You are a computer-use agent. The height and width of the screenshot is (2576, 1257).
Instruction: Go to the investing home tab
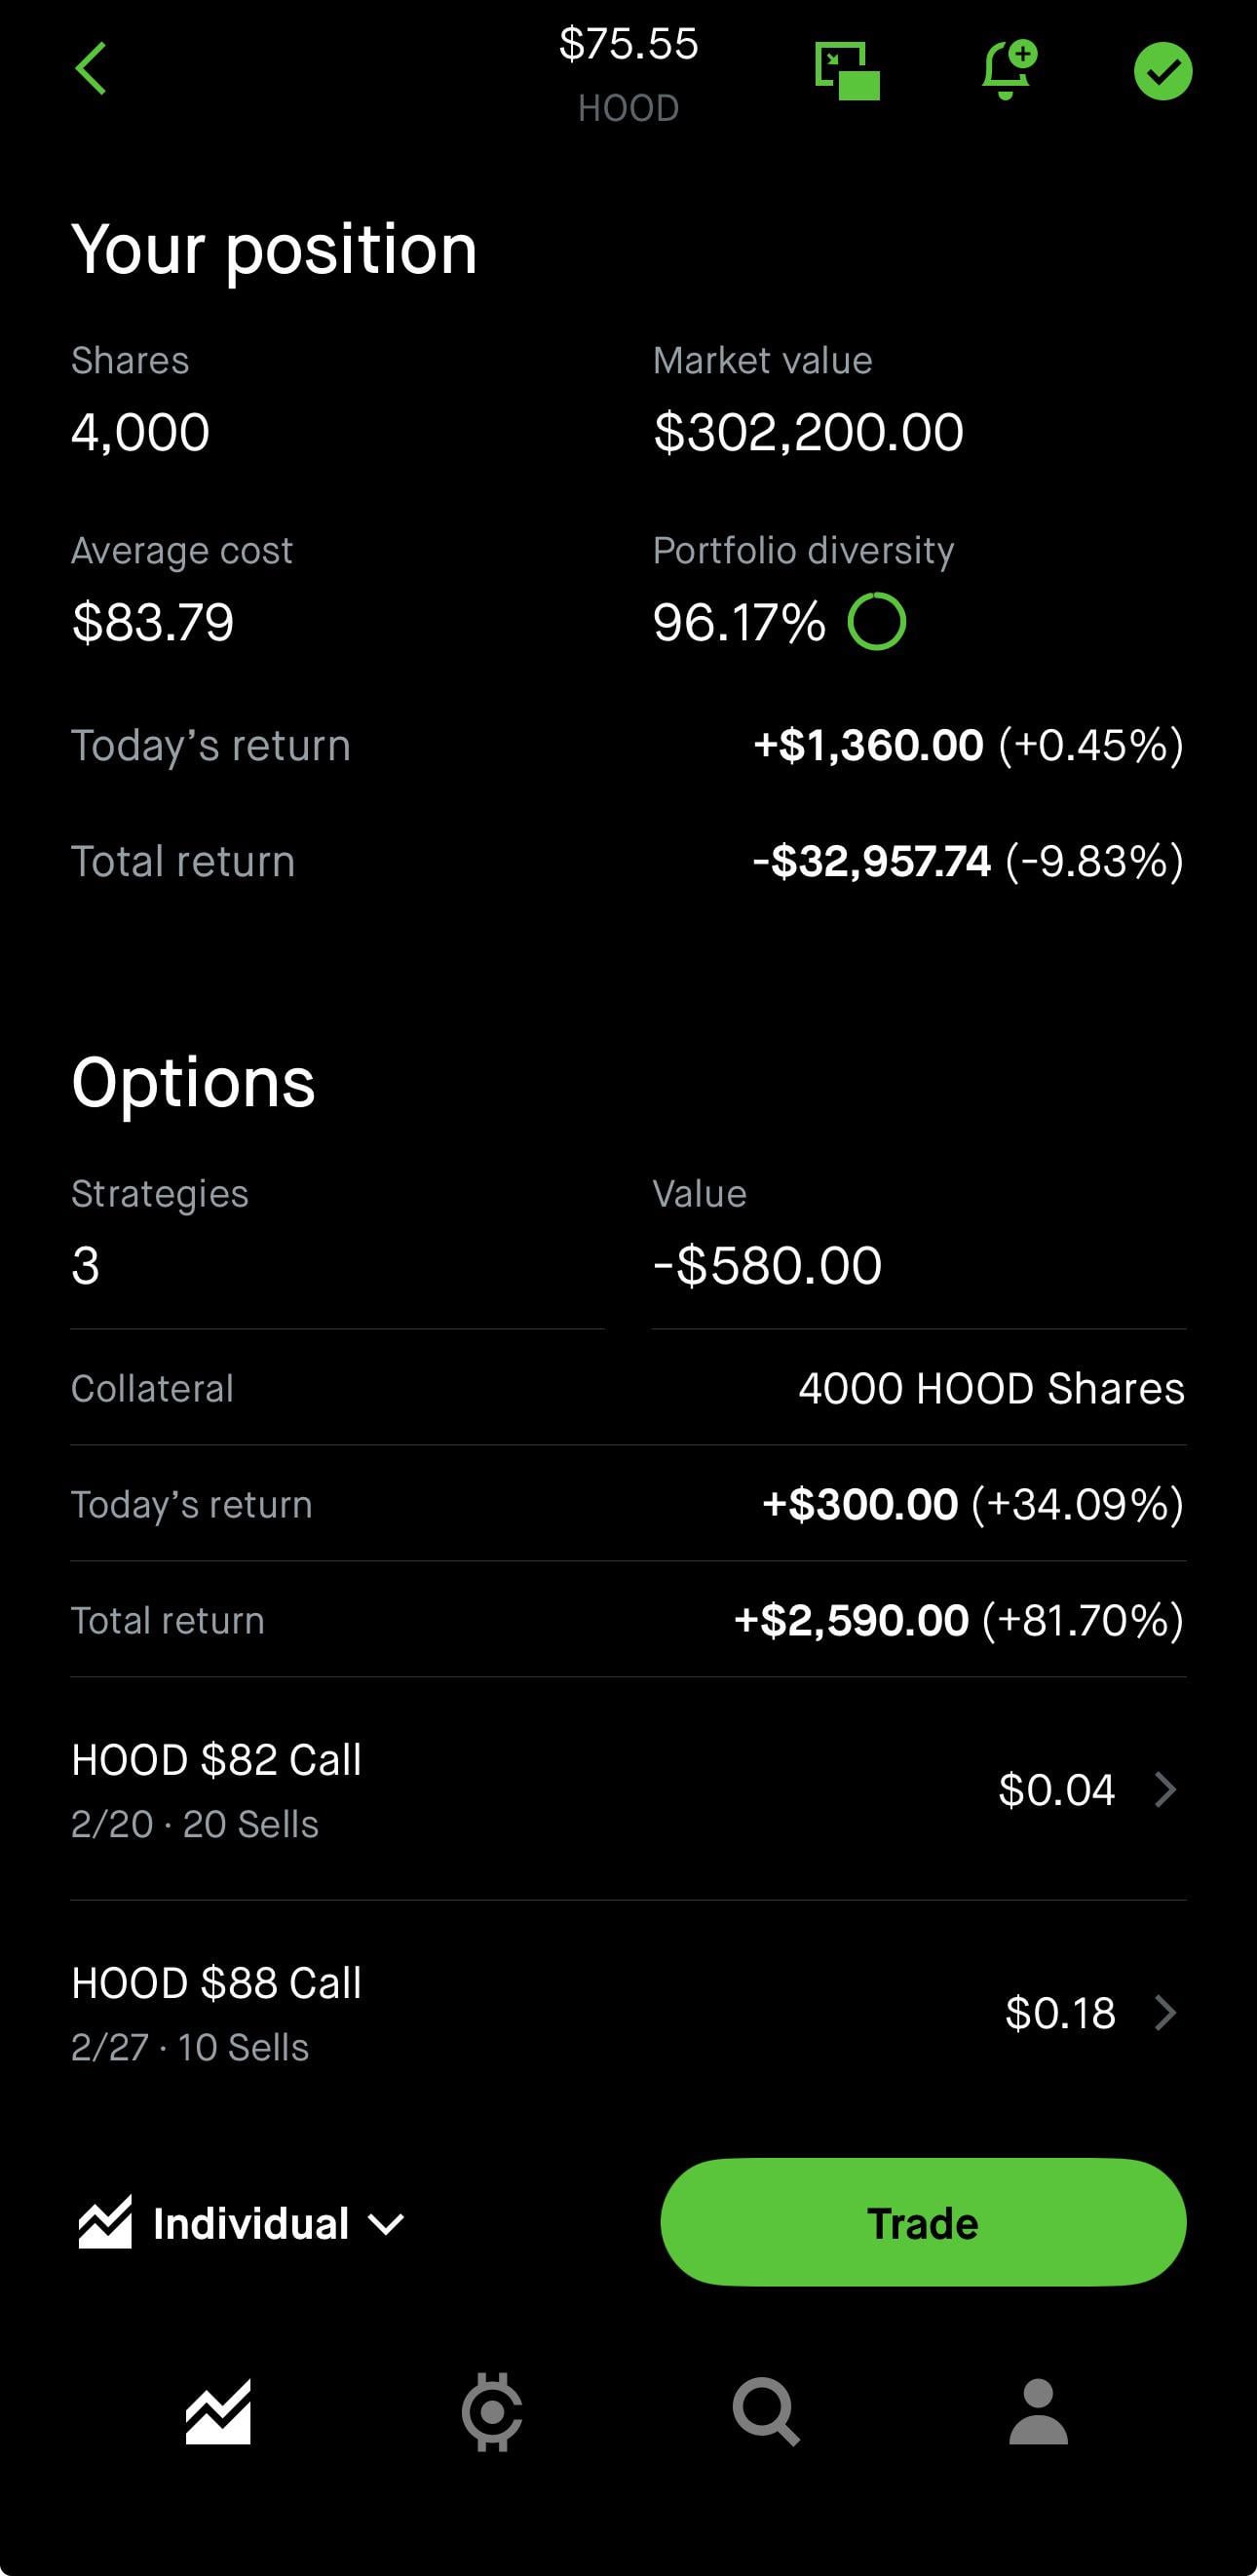218,2411
